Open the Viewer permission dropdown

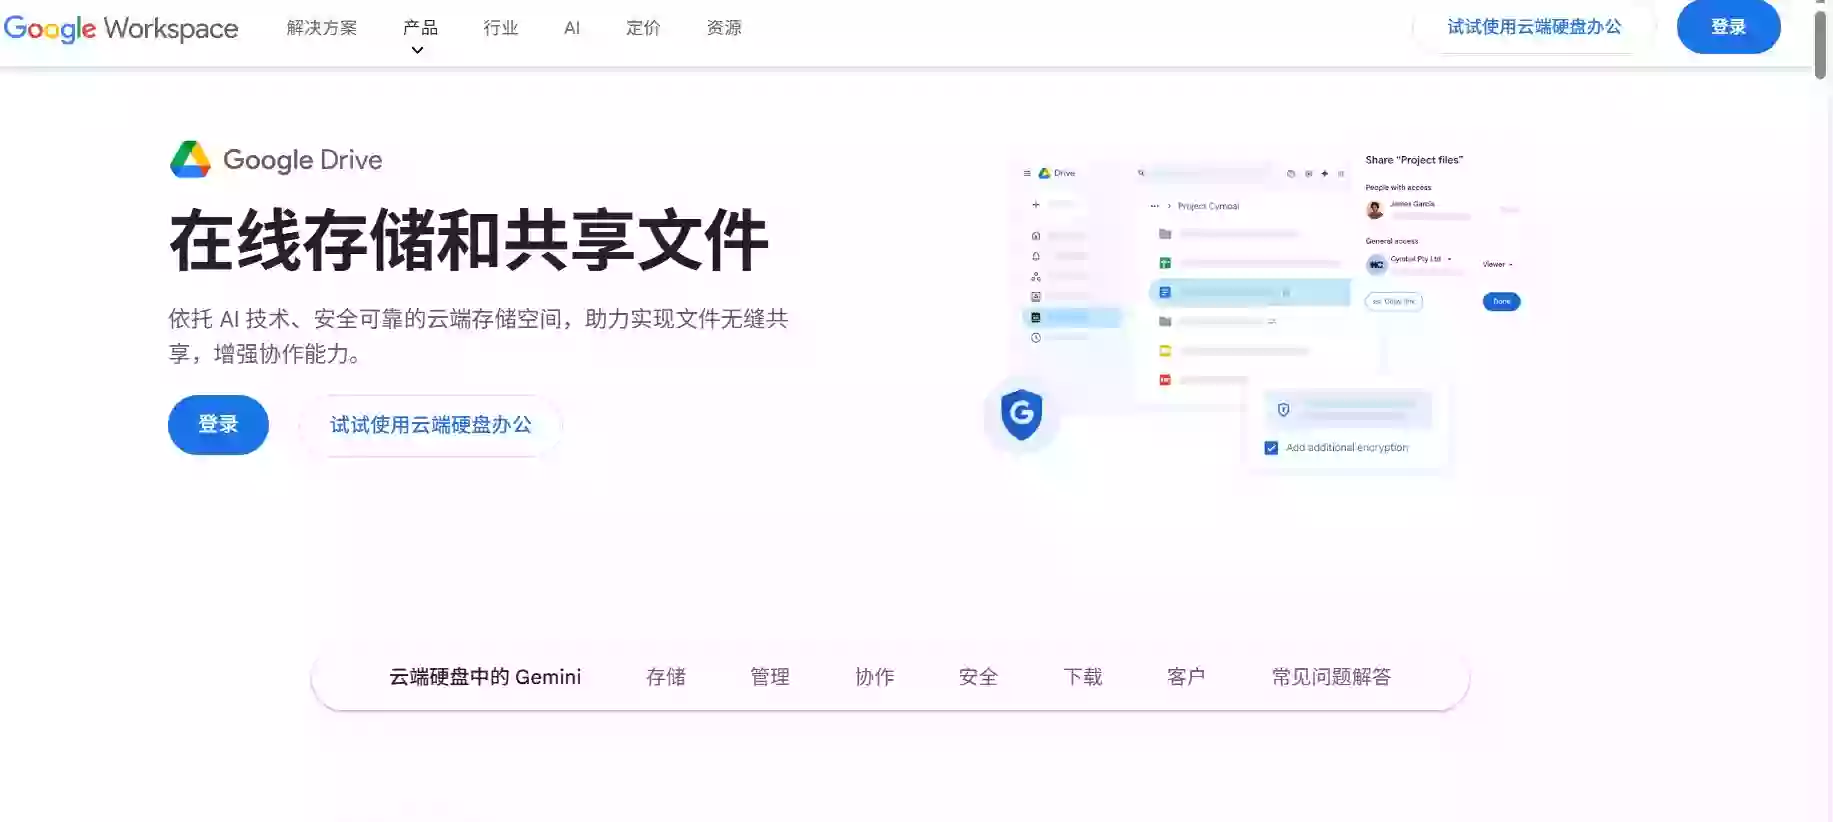[1497, 265]
